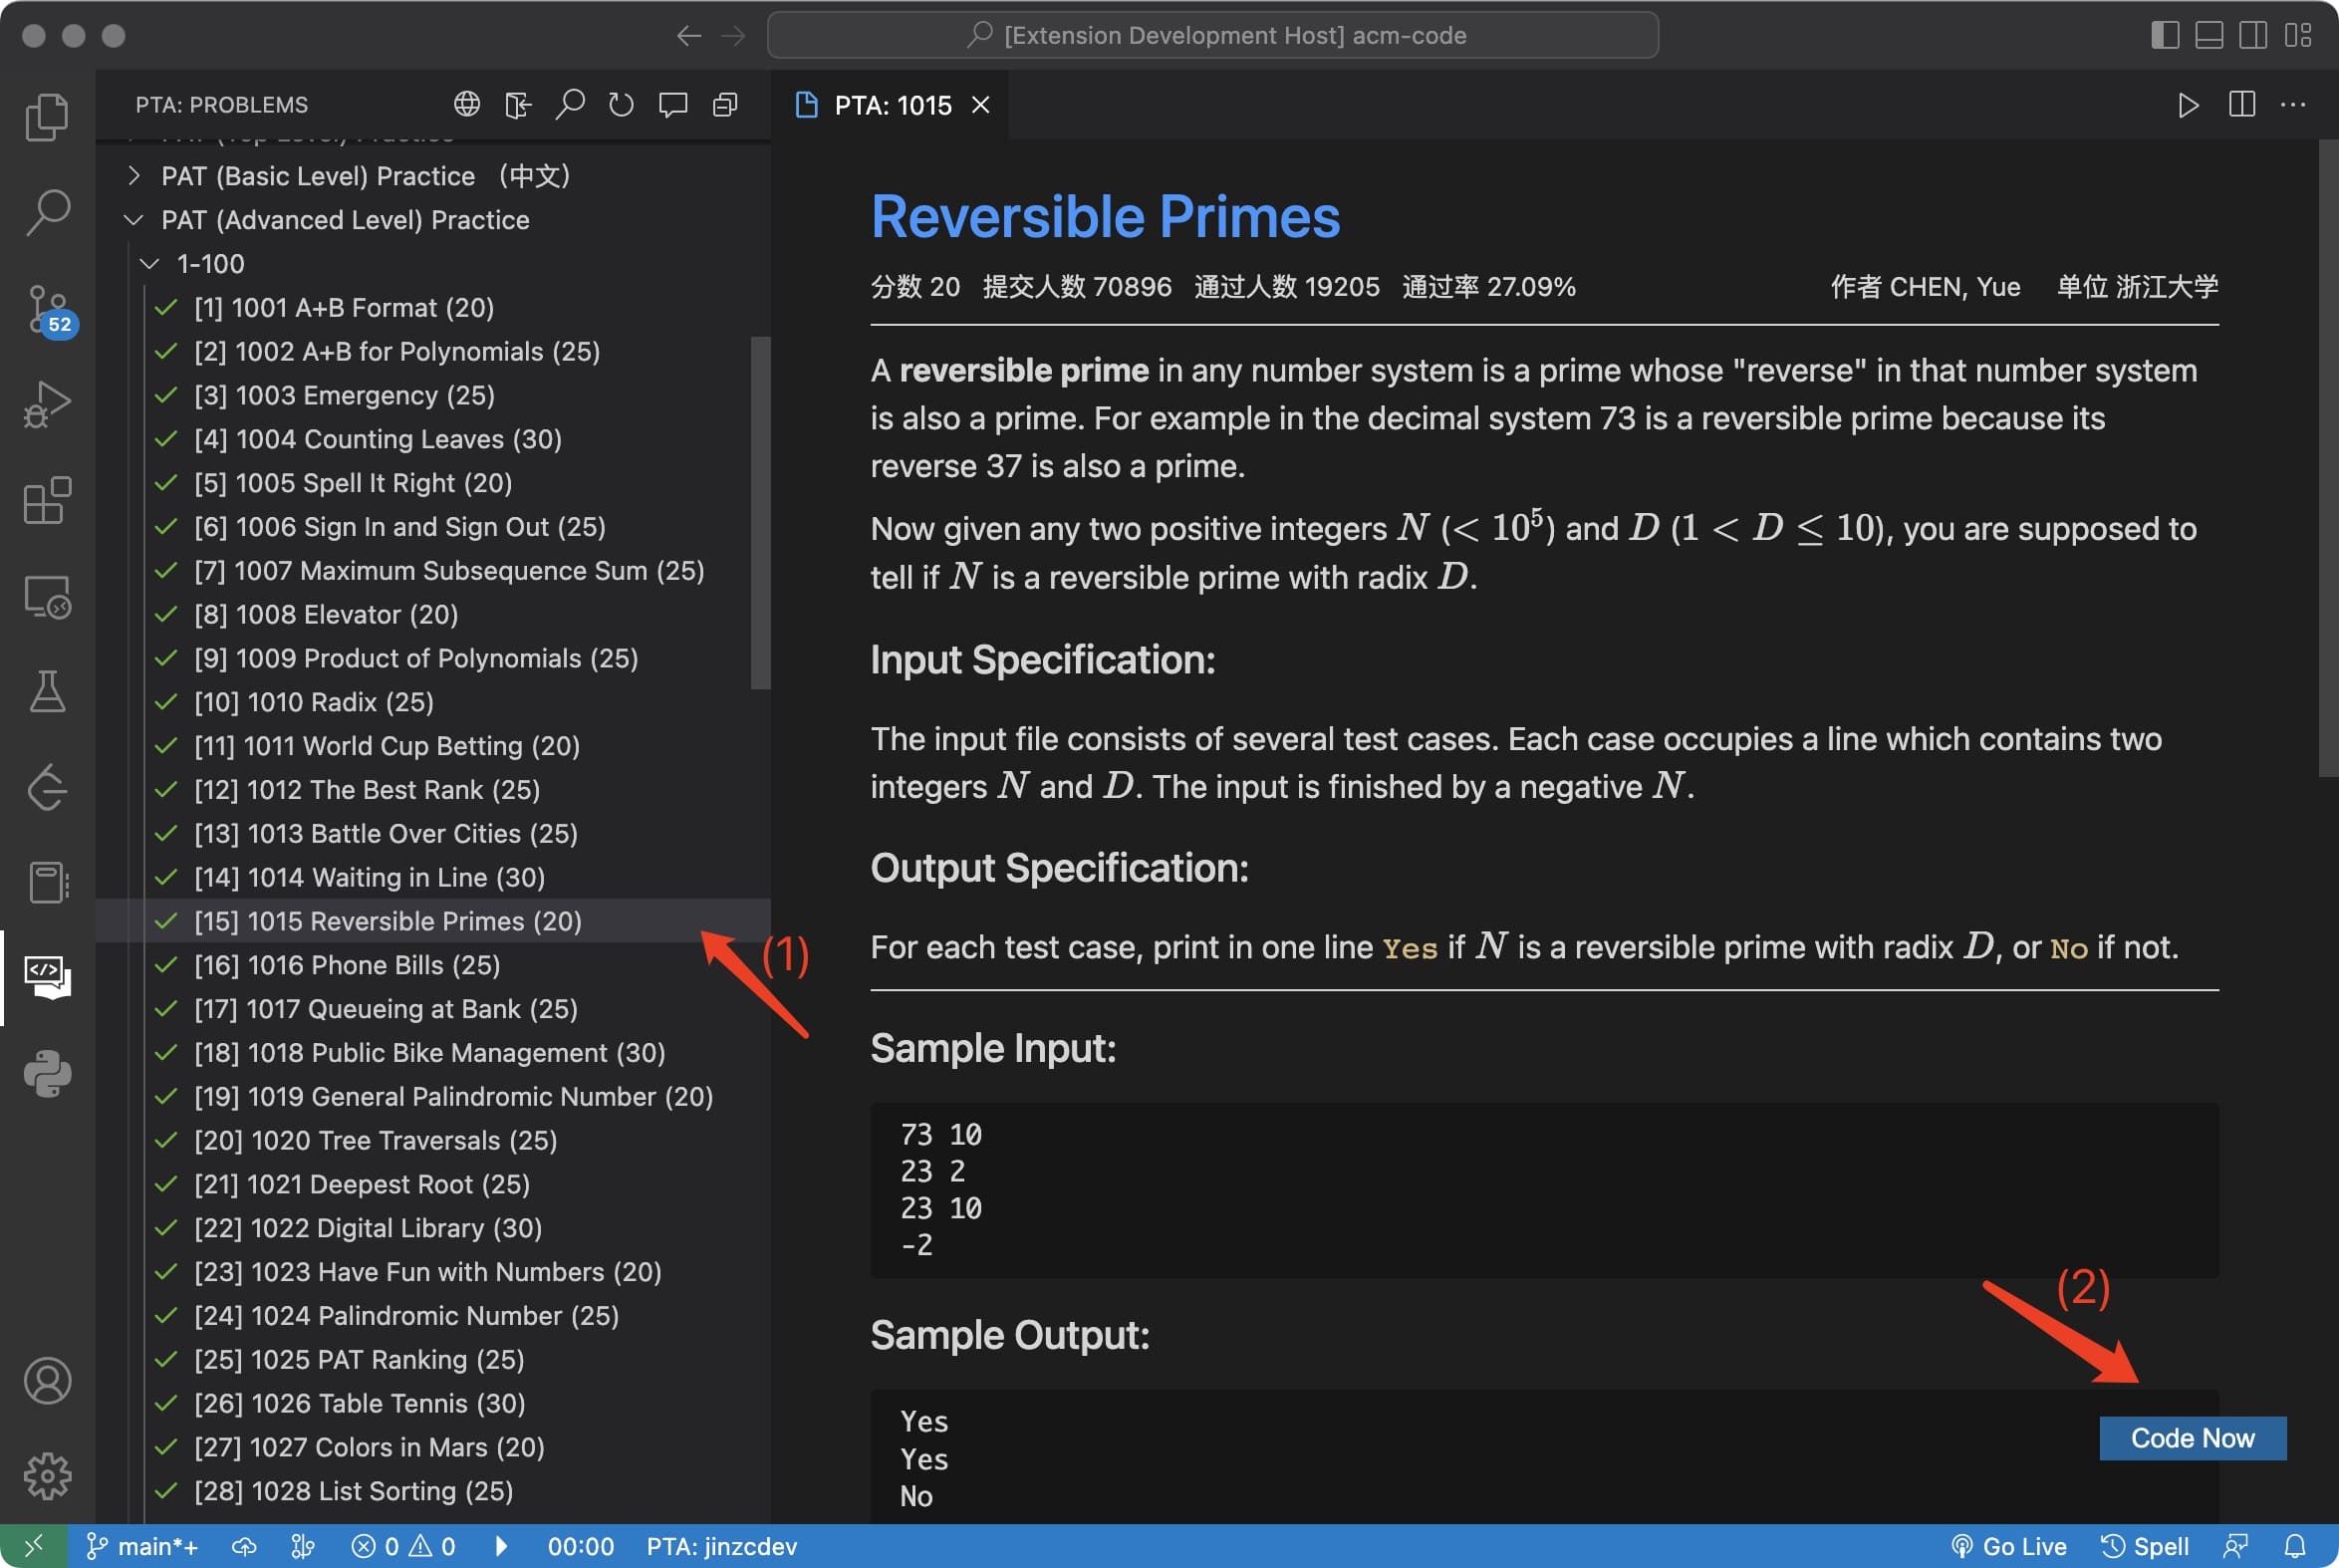Click the Code Now button
This screenshot has height=1568, width=2339.
pyautogui.click(x=2192, y=1438)
